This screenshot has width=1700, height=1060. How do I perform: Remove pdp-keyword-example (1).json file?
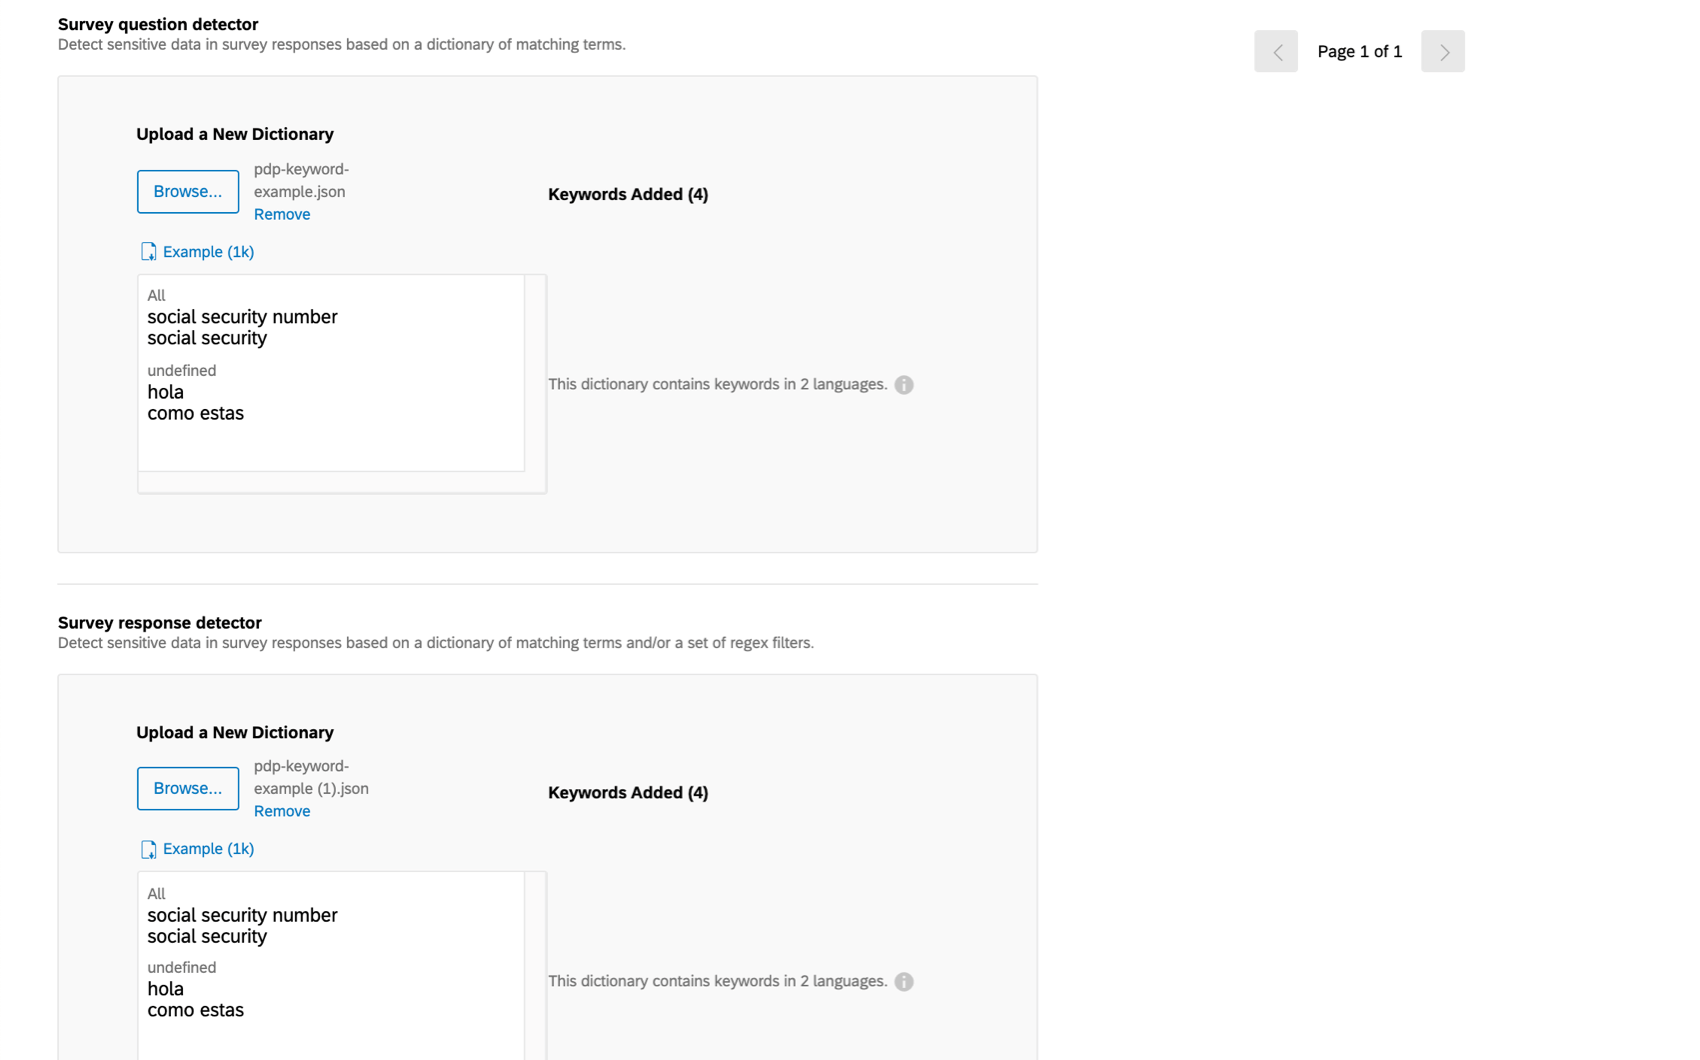point(282,811)
